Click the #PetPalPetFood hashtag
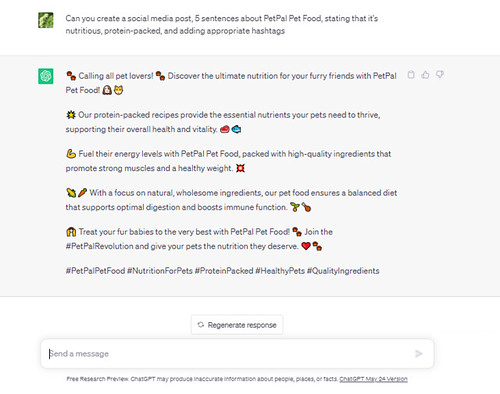 [x=95, y=271]
